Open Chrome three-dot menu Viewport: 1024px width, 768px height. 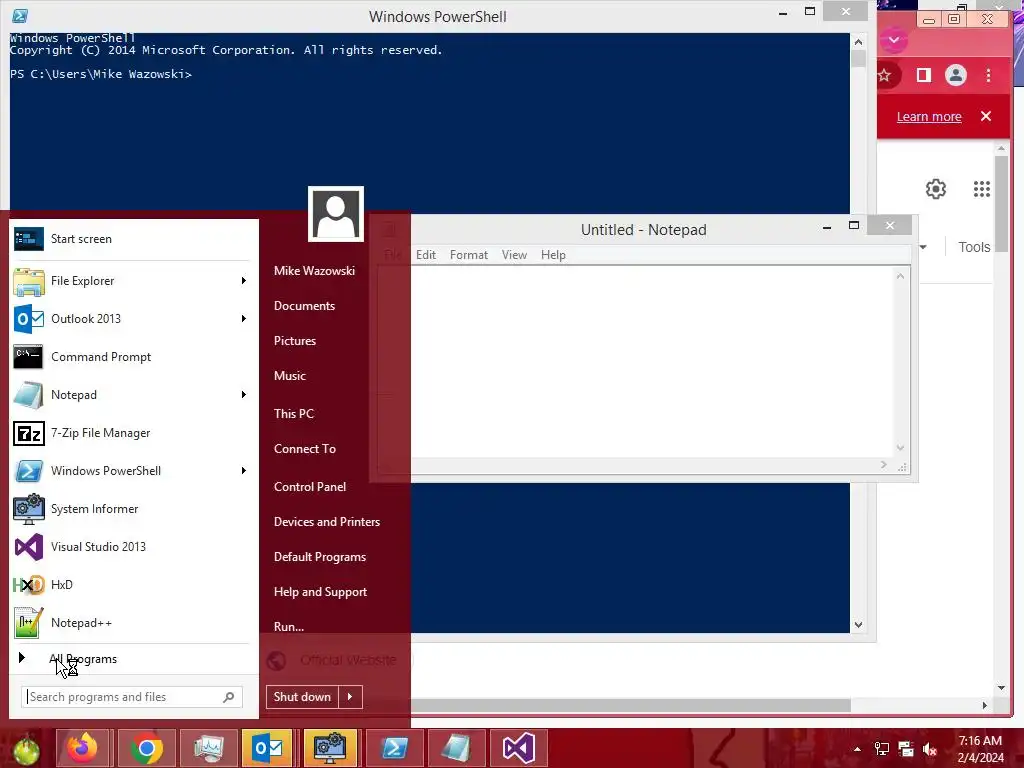988,75
